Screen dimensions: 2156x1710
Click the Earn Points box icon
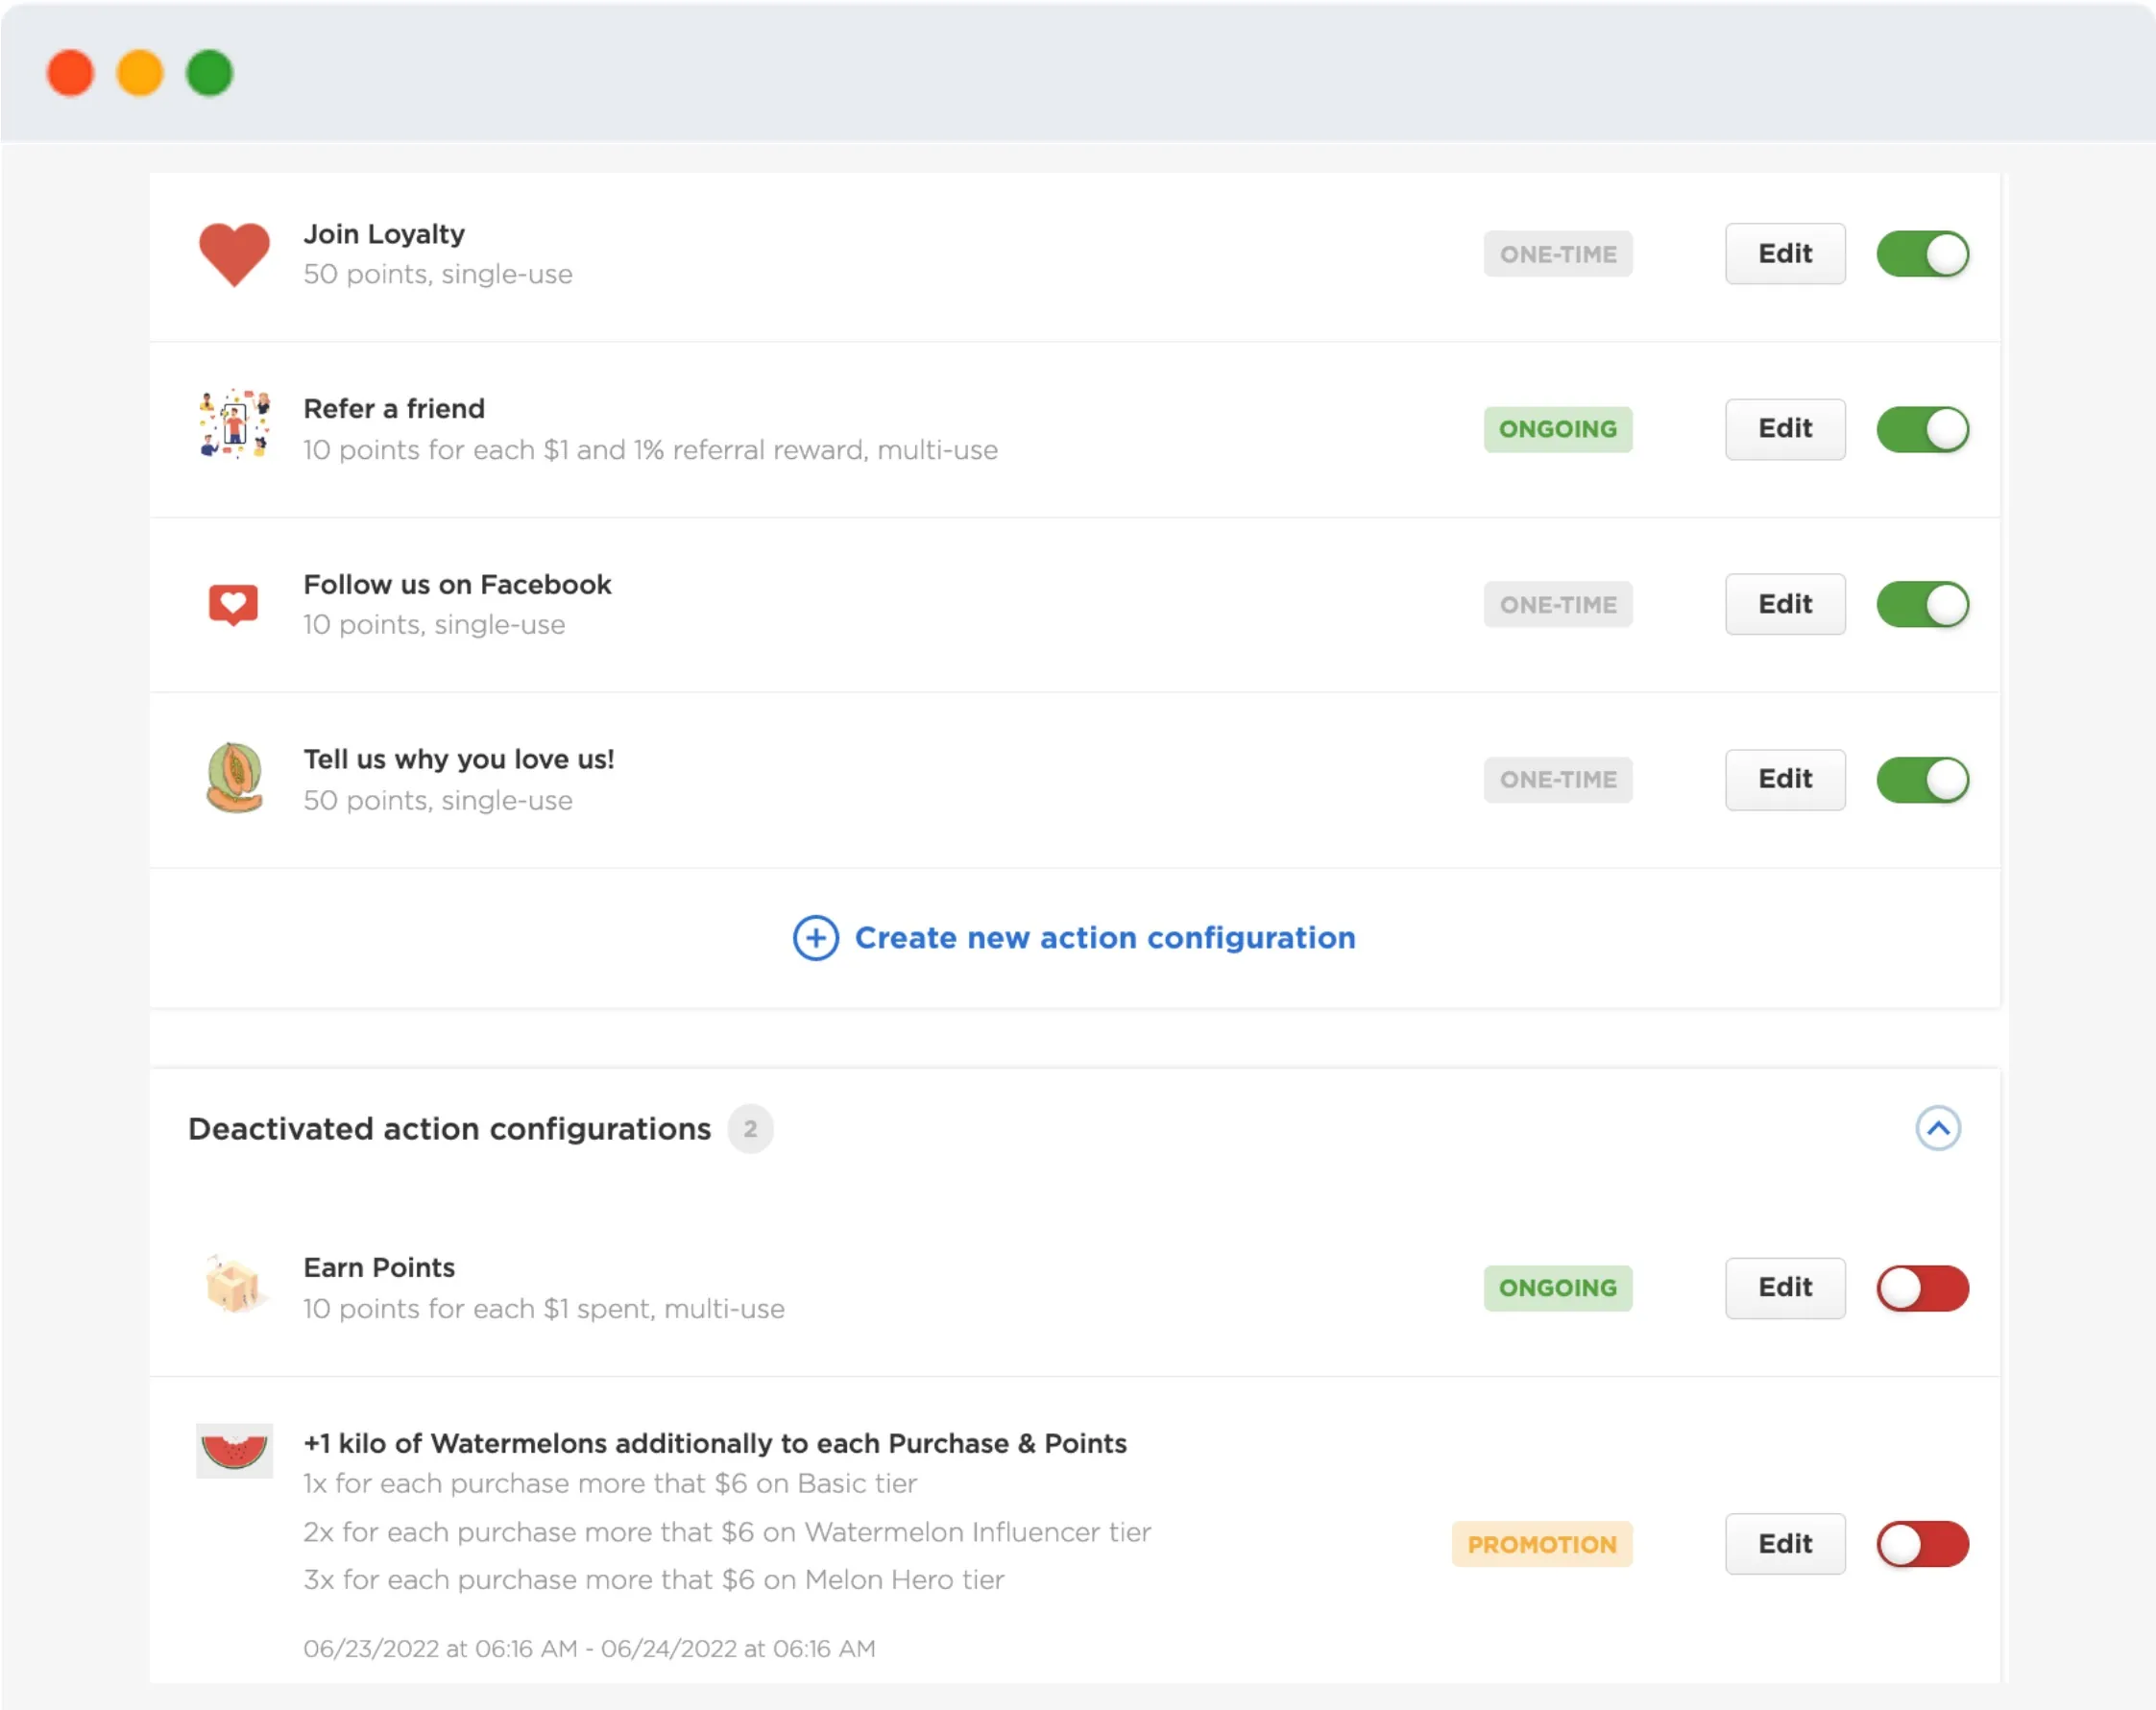pos(234,1284)
